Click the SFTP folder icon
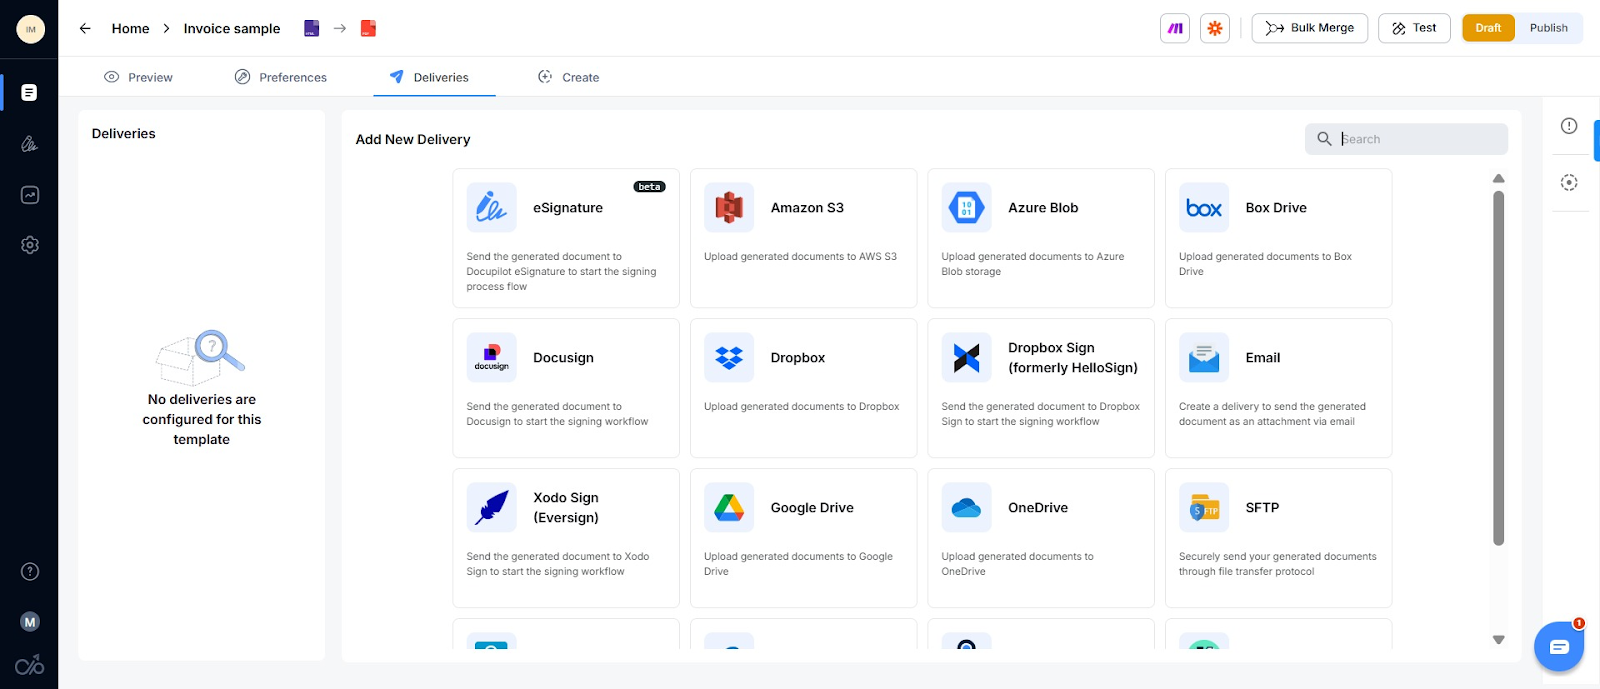Viewport: 1600px width, 689px height. point(1204,508)
